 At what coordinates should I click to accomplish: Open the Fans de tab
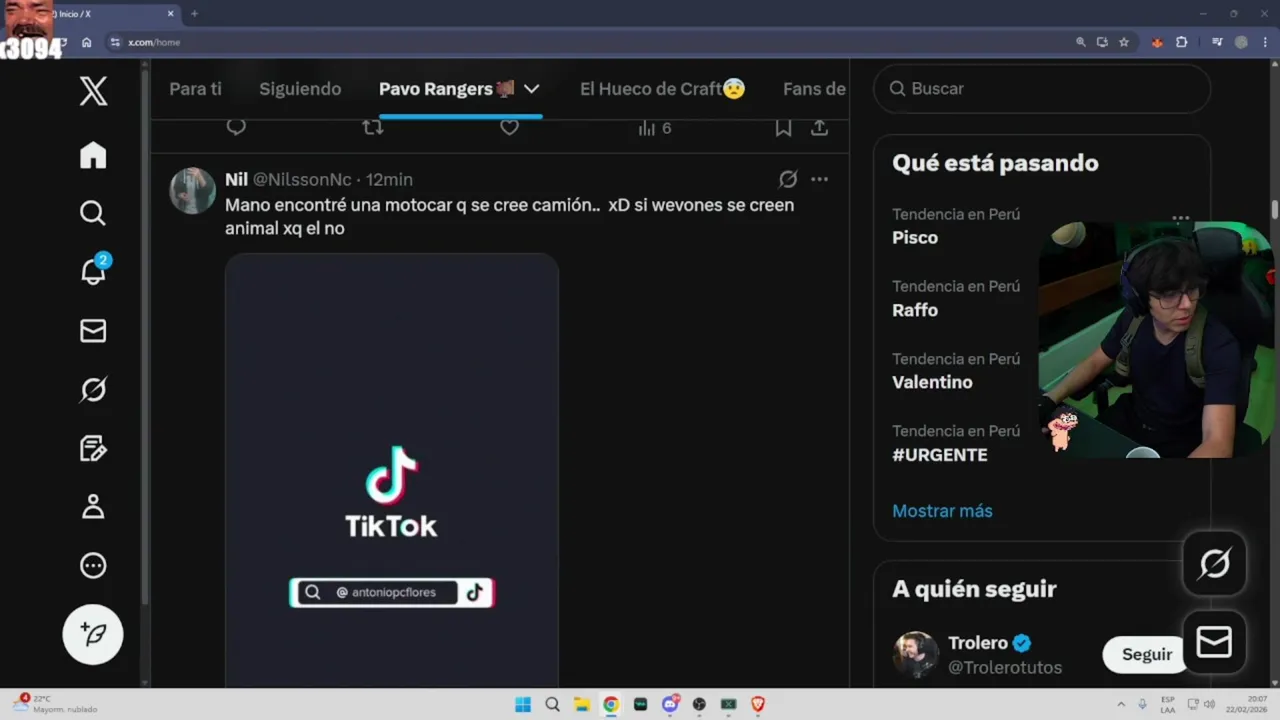814,88
